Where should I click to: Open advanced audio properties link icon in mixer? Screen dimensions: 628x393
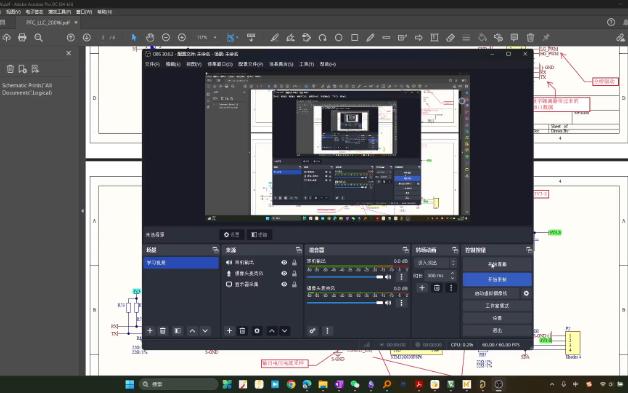pyautogui.click(x=312, y=331)
